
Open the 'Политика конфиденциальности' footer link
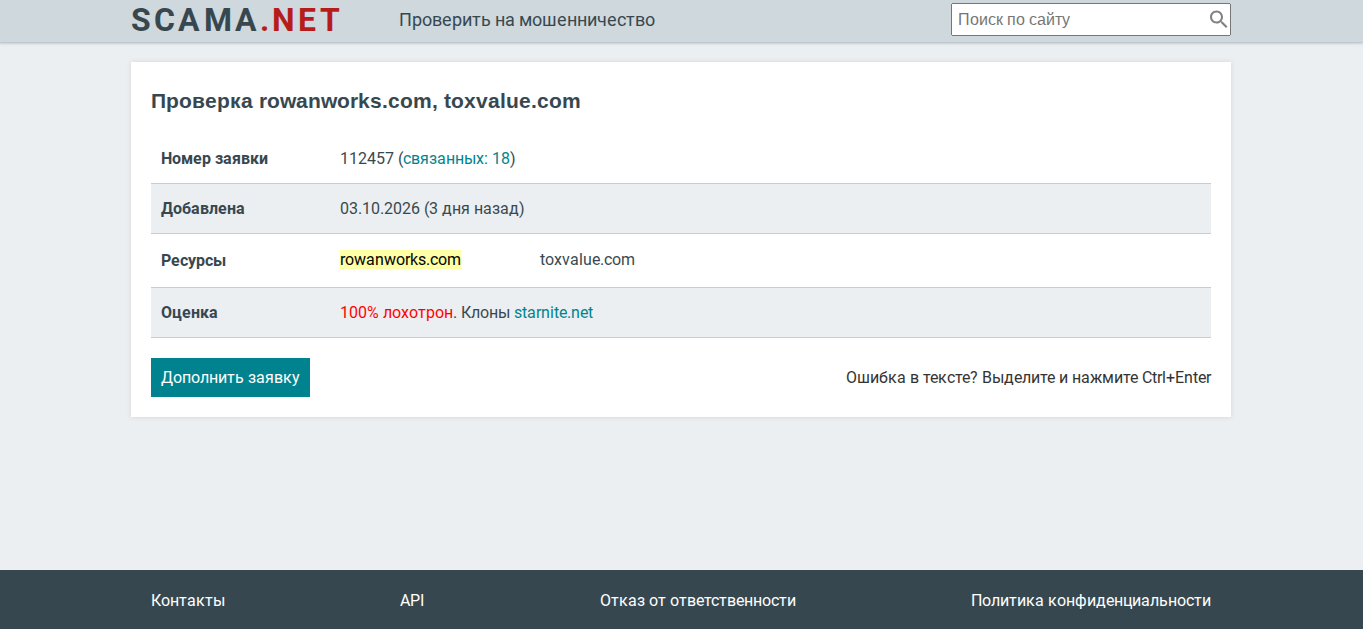pyautogui.click(x=1091, y=600)
